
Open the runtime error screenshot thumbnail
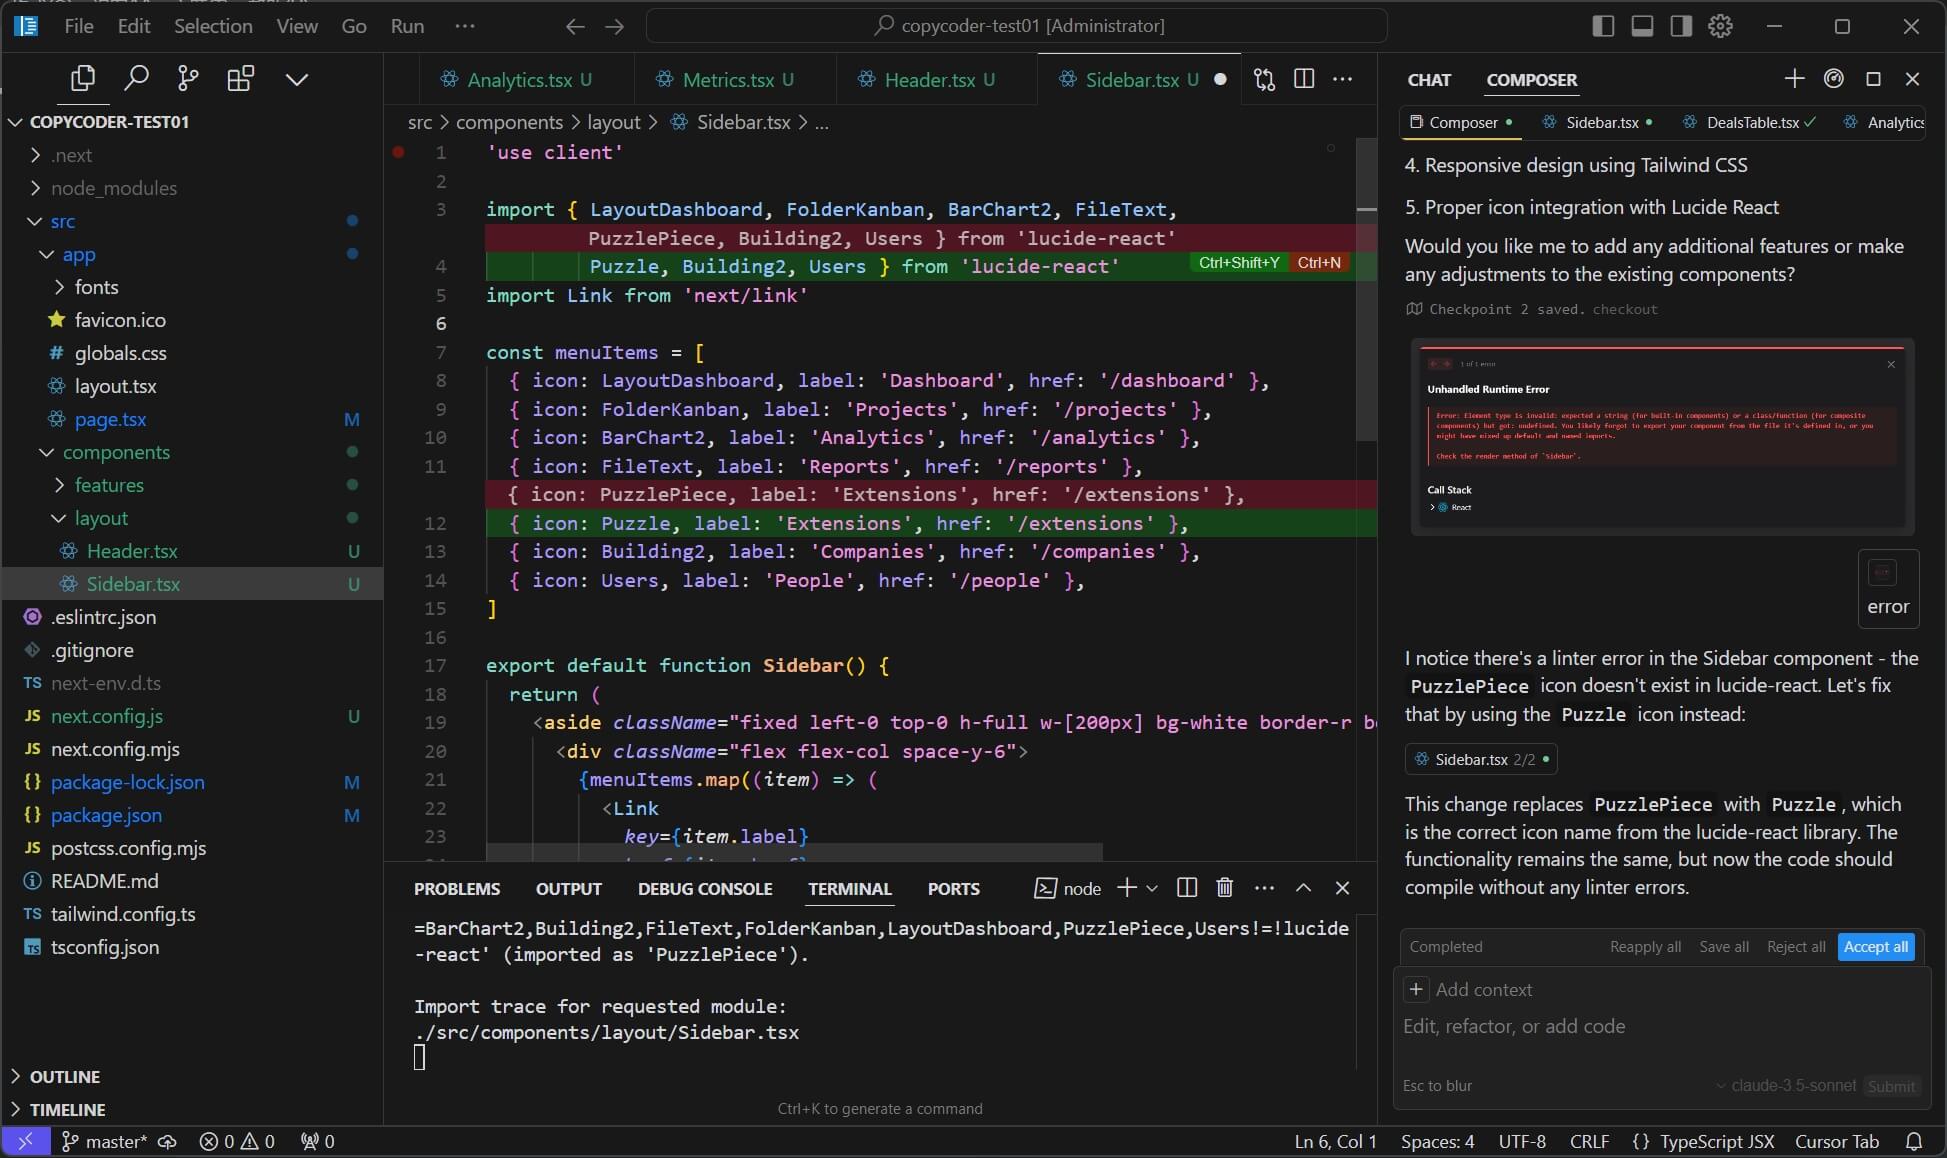click(x=1662, y=437)
